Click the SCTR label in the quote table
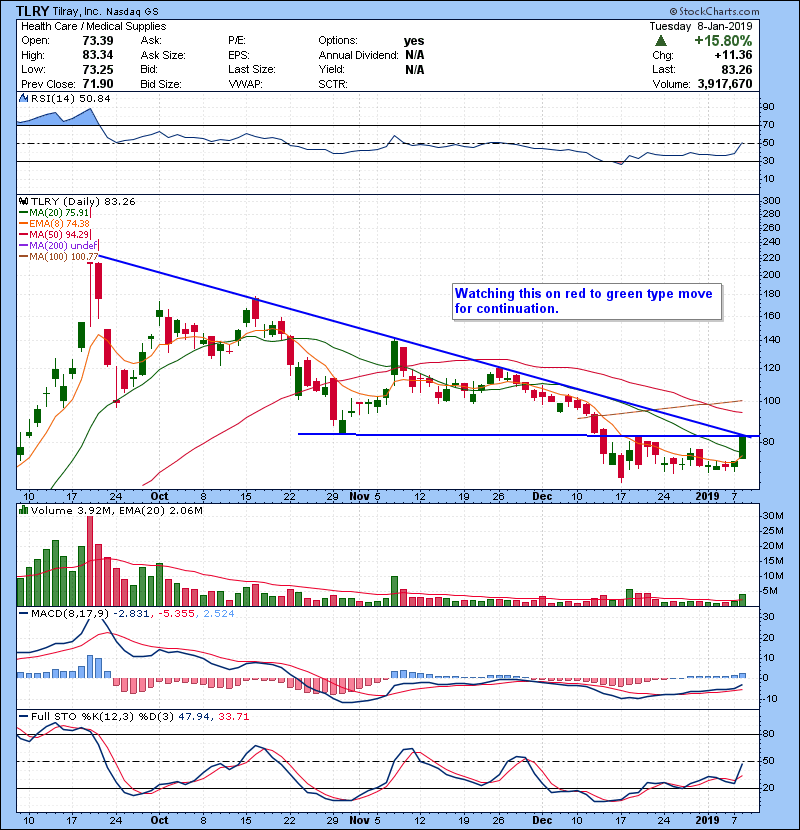The height and width of the screenshot is (830, 800). [332, 84]
